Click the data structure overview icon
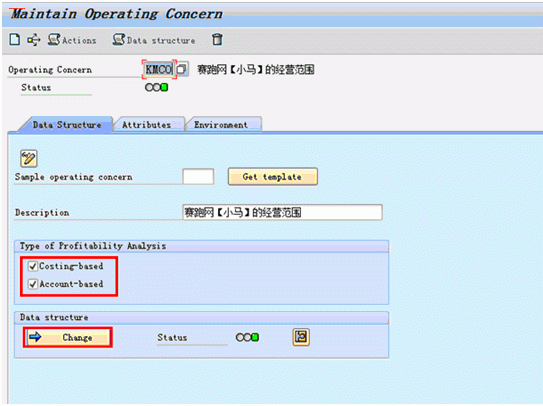 point(301,337)
